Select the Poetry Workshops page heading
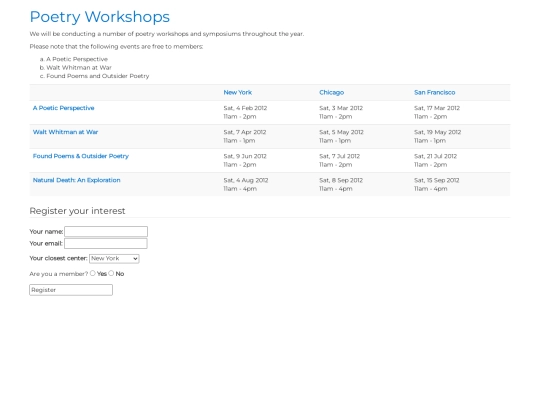 pyautogui.click(x=100, y=17)
